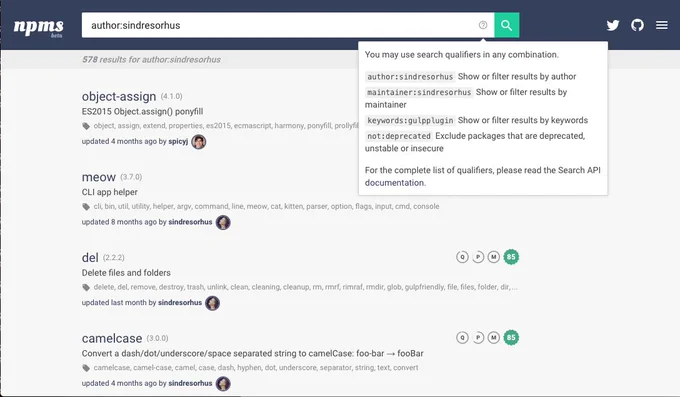680x397 pixels.
Task: Click the spicyj author name link
Action: tap(178, 141)
